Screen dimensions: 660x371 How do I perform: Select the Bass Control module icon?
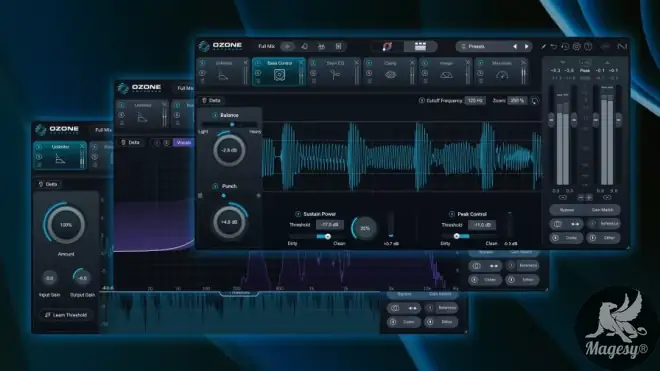point(279,75)
